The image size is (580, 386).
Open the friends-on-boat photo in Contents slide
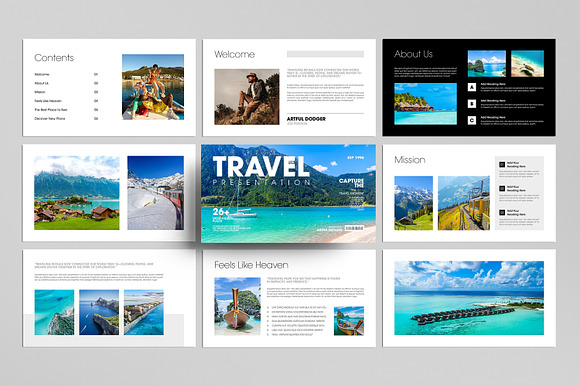(153, 87)
